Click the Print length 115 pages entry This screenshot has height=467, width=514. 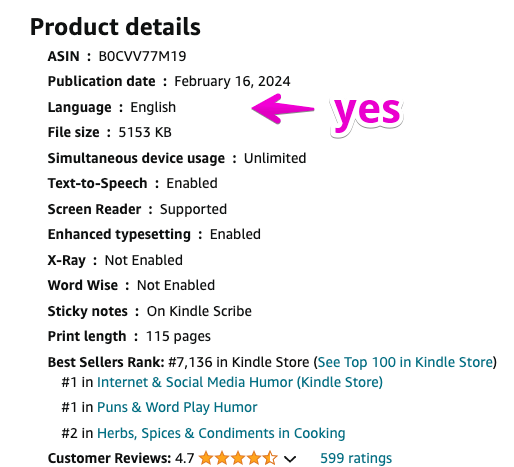click(x=129, y=337)
